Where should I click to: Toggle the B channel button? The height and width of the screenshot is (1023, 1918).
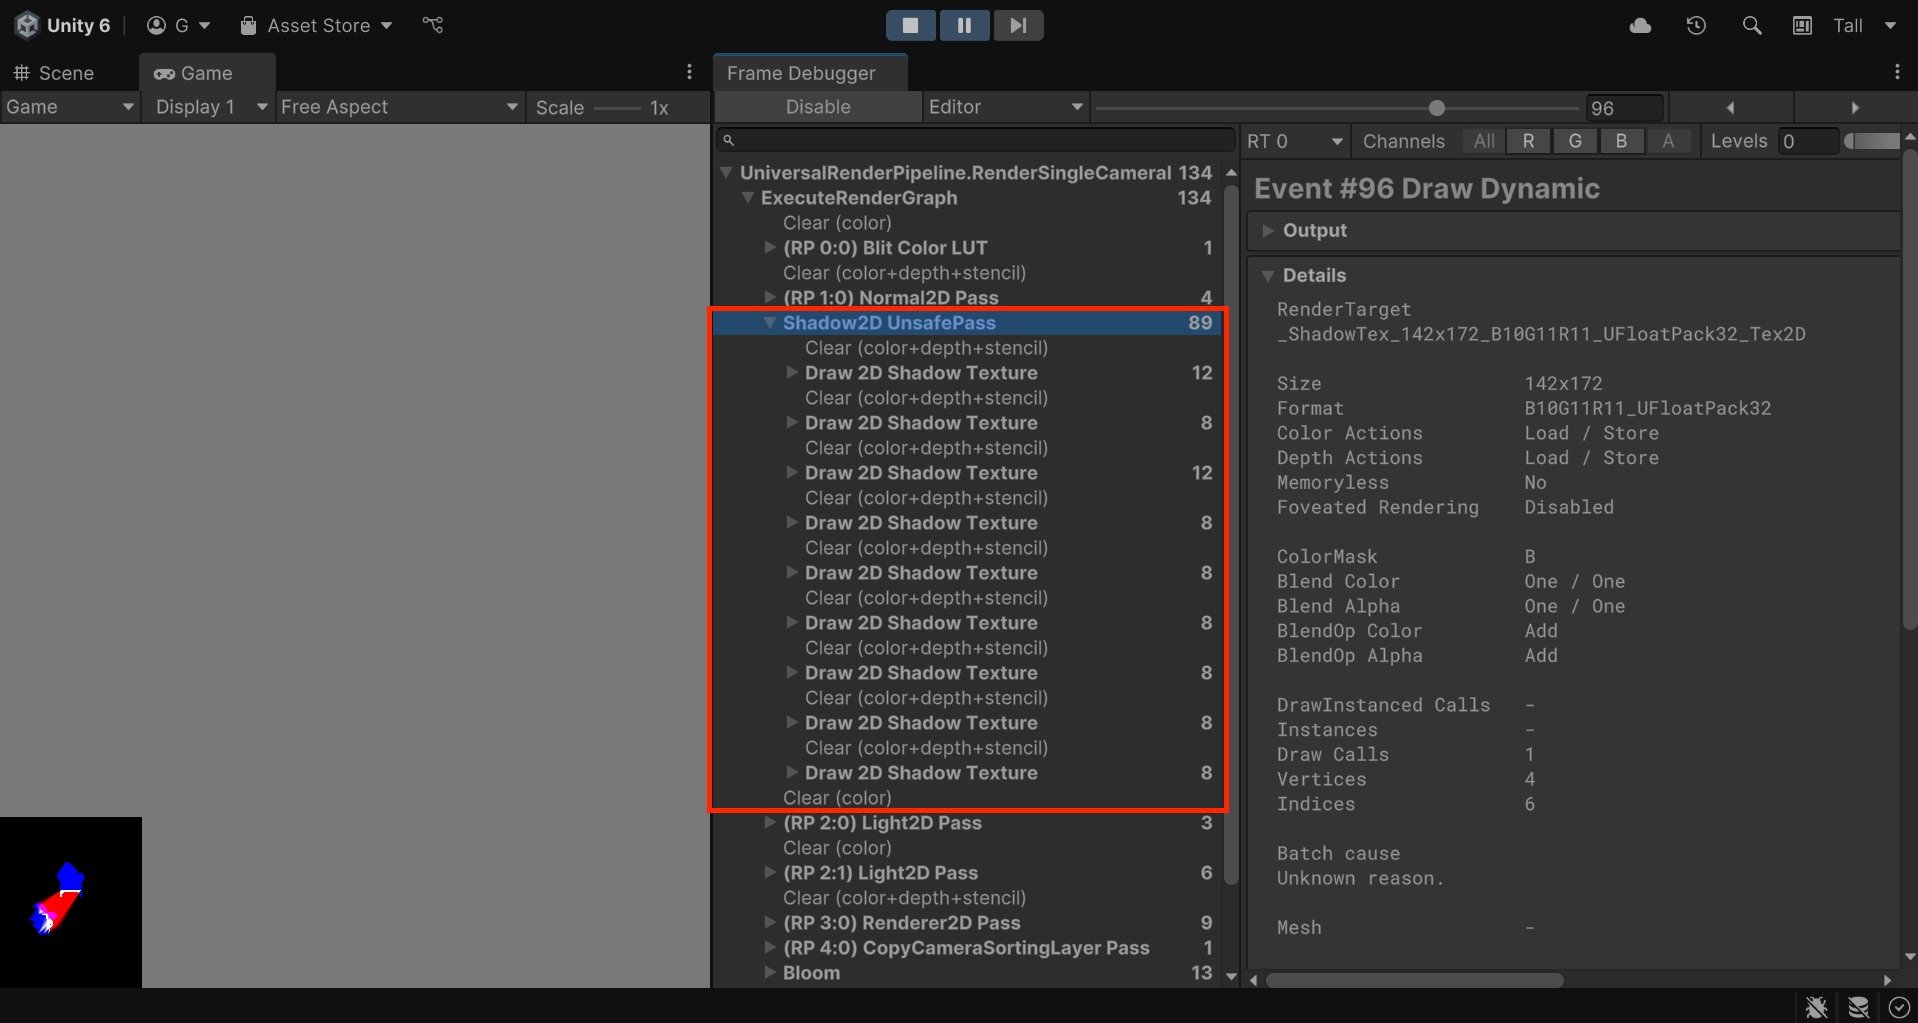[x=1621, y=141]
